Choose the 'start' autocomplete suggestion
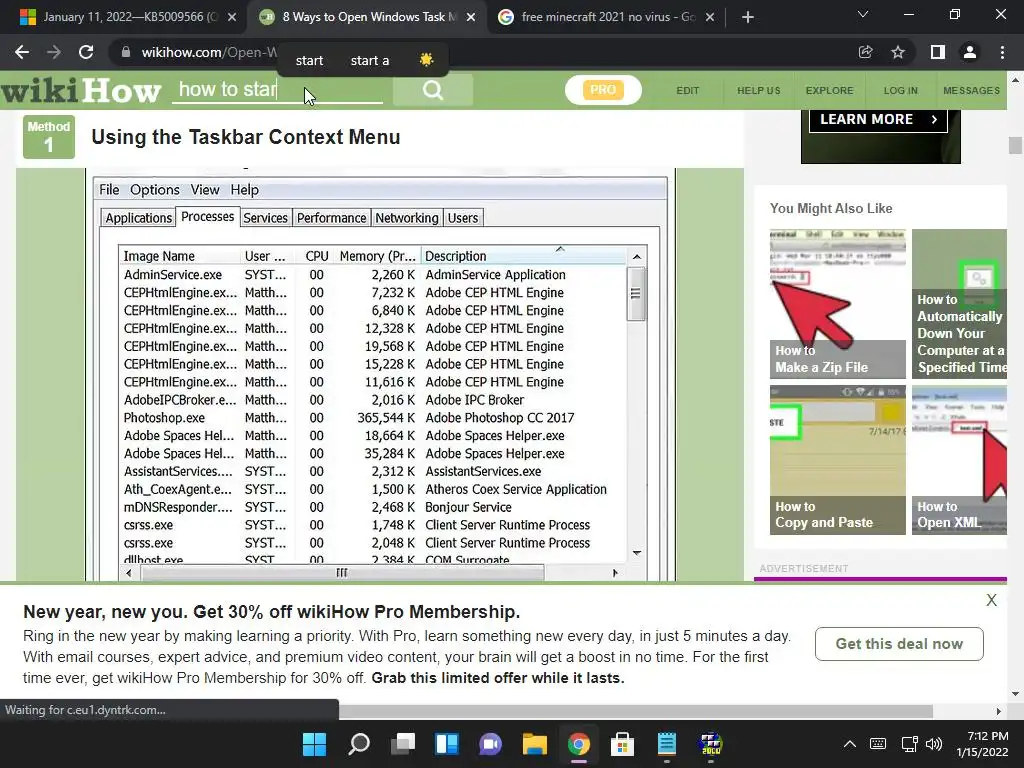This screenshot has height=768, width=1024. pos(309,61)
